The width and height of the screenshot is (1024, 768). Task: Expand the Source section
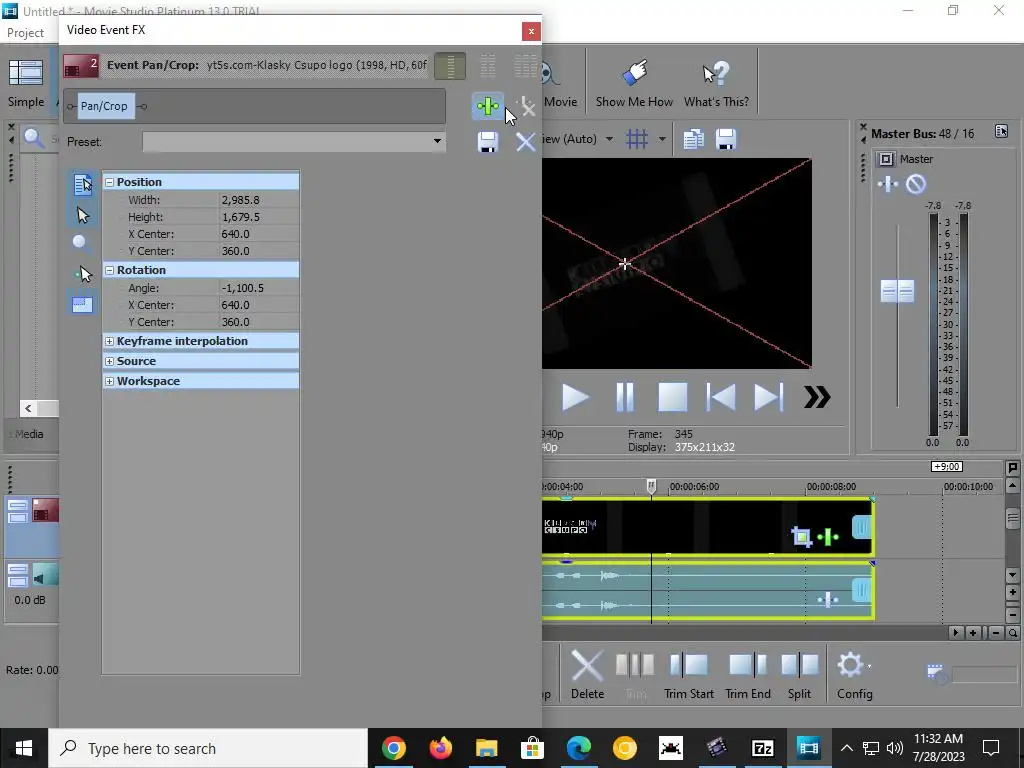(110, 361)
